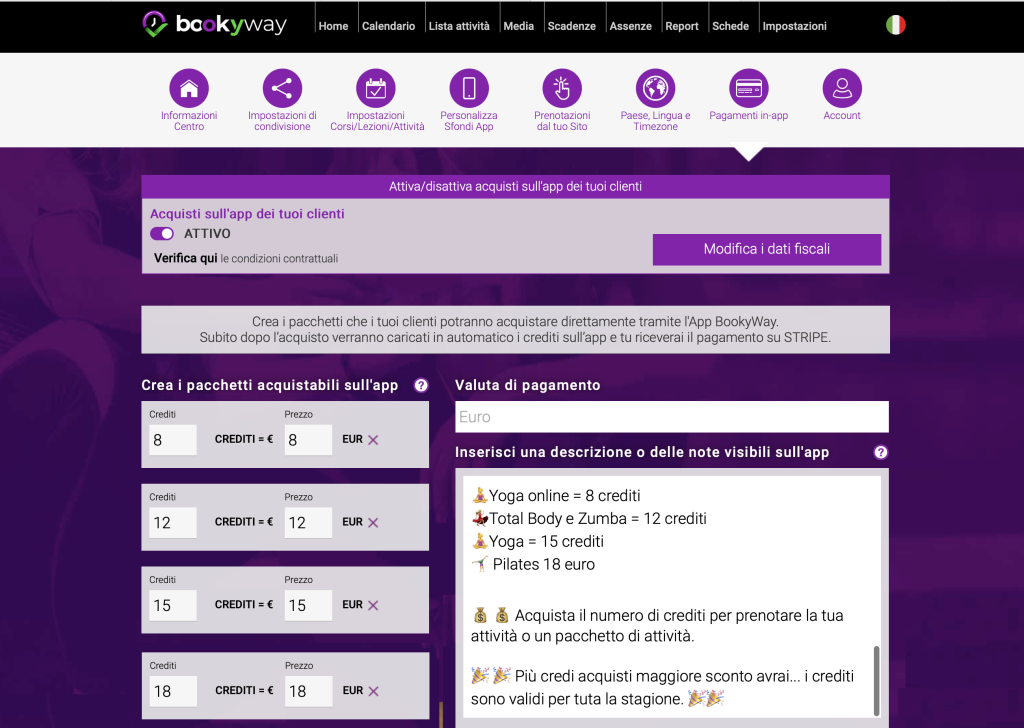Click help icon beside Crea i pacchetti

[421, 385]
